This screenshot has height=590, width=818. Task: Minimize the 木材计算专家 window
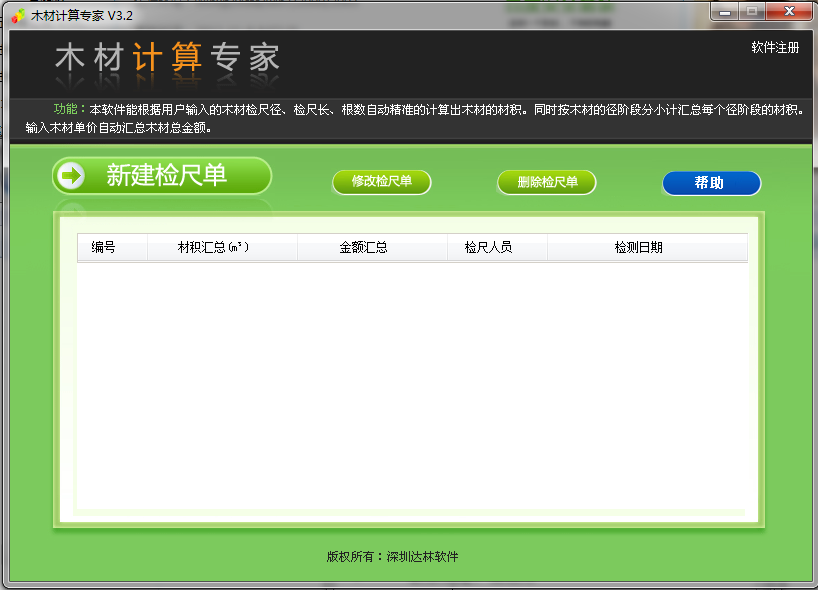pos(725,11)
